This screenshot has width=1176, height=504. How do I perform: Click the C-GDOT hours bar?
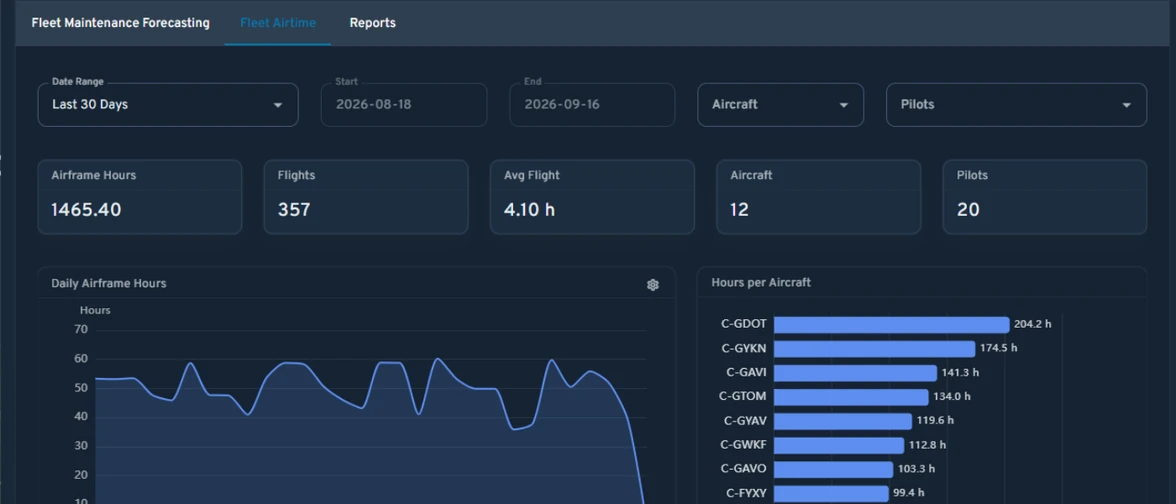click(892, 325)
